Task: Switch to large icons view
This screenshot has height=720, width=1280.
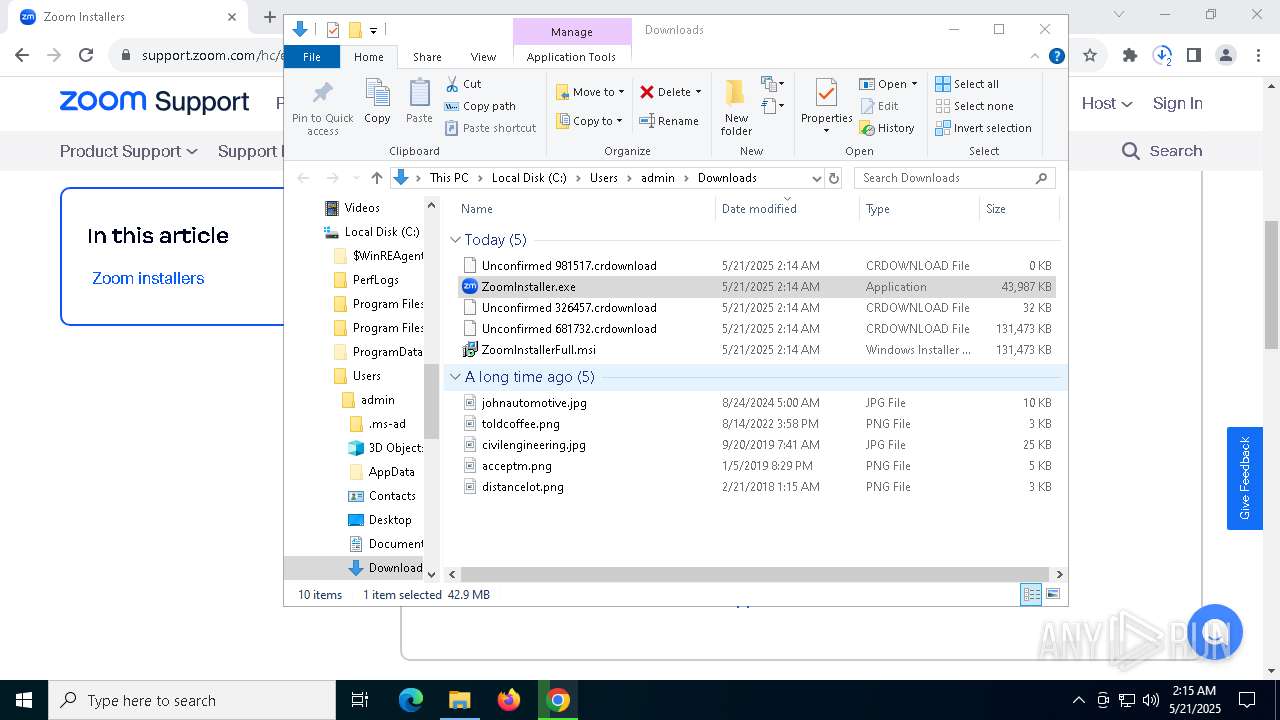Action: coord(1052,594)
